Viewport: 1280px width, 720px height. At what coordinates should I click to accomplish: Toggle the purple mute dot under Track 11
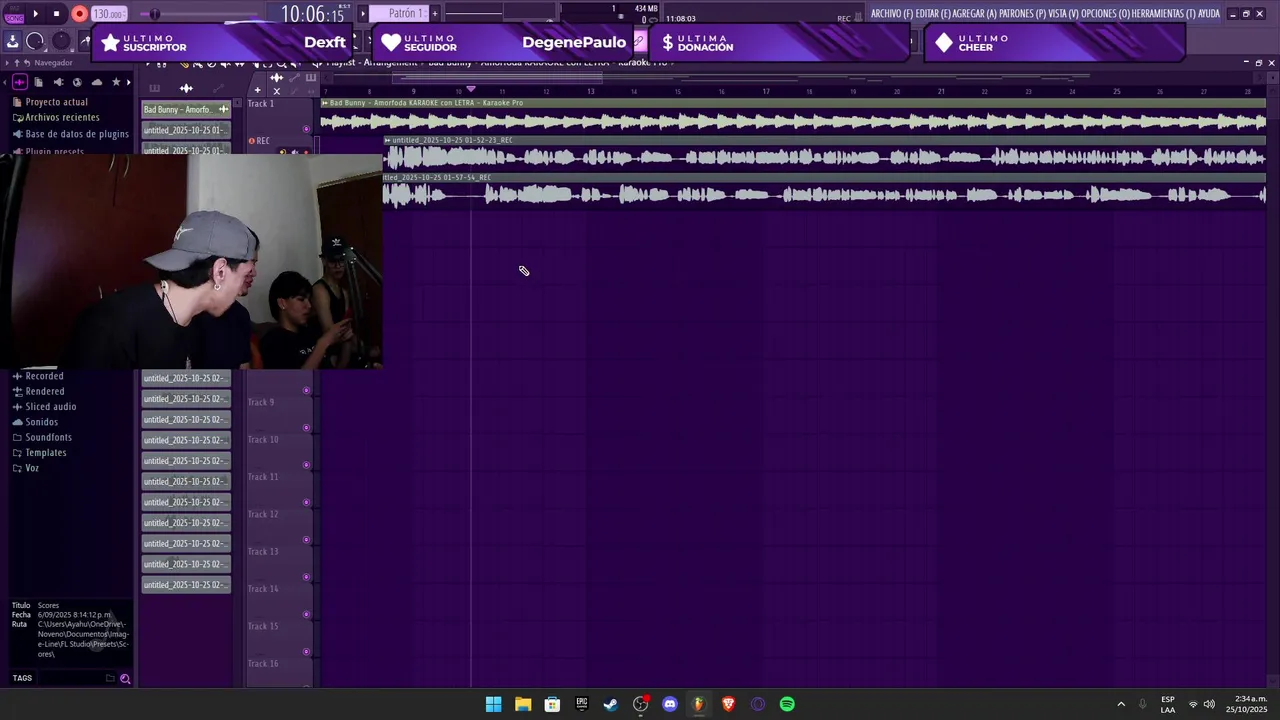pos(306,503)
